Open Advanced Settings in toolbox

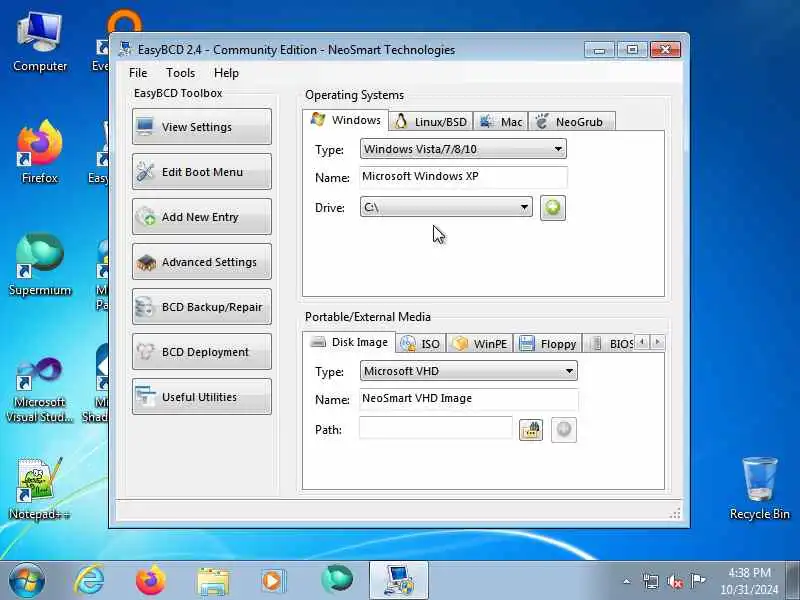[x=202, y=262]
